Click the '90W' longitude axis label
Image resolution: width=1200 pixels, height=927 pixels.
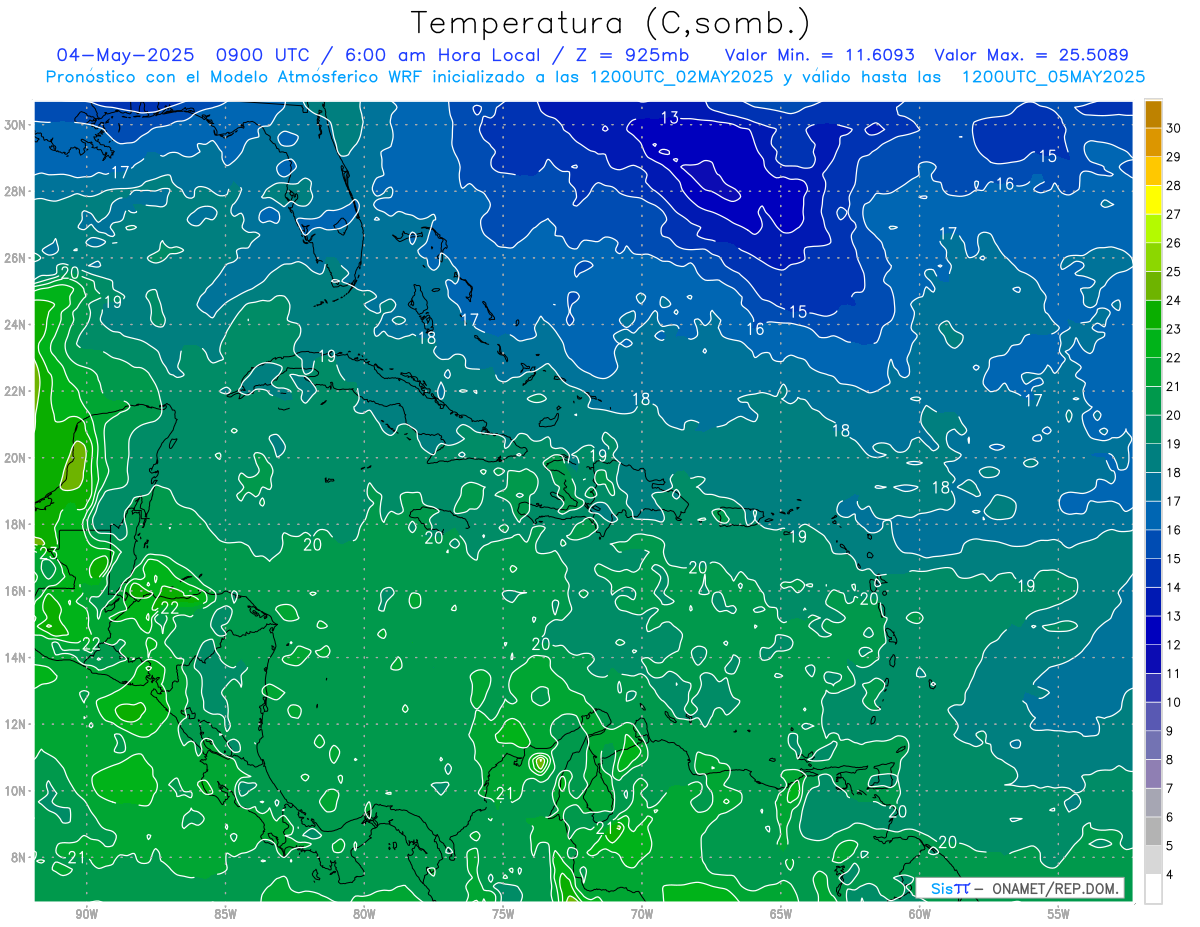pyautogui.click(x=86, y=914)
